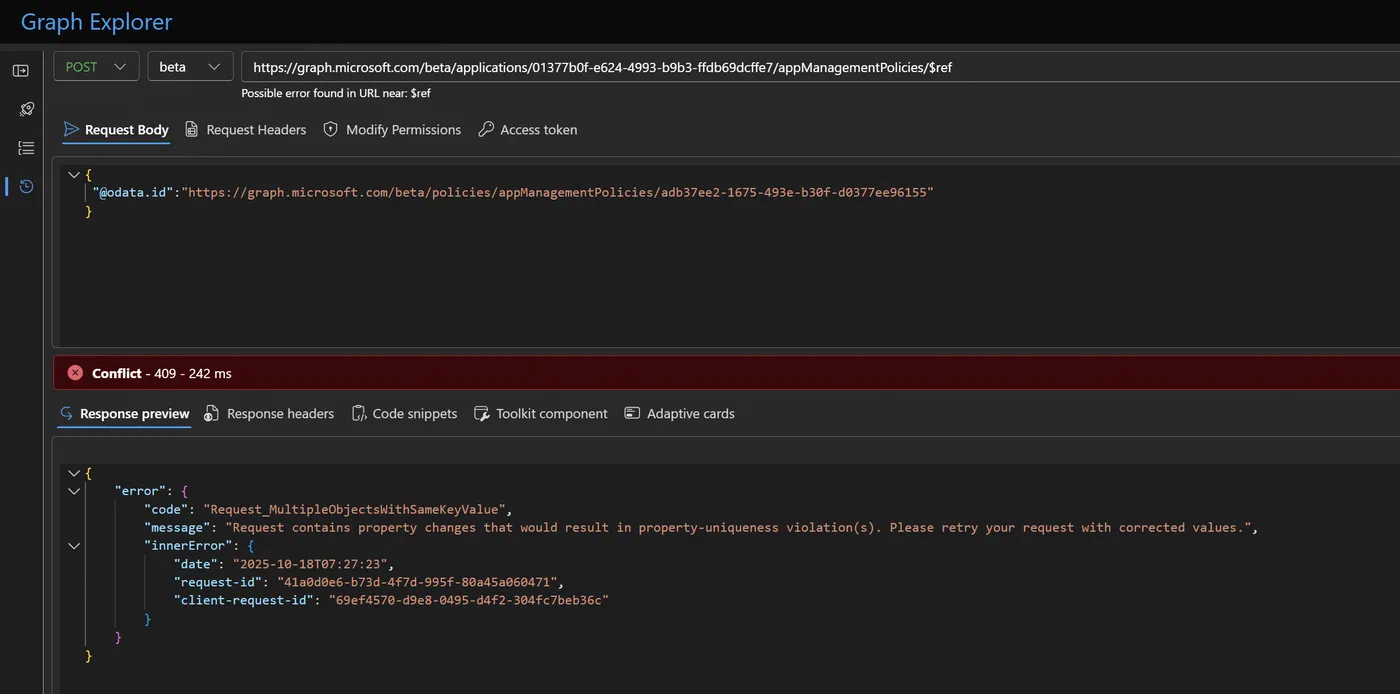Open the Toolkit component tab
This screenshot has width=1400, height=694.
[540, 414]
